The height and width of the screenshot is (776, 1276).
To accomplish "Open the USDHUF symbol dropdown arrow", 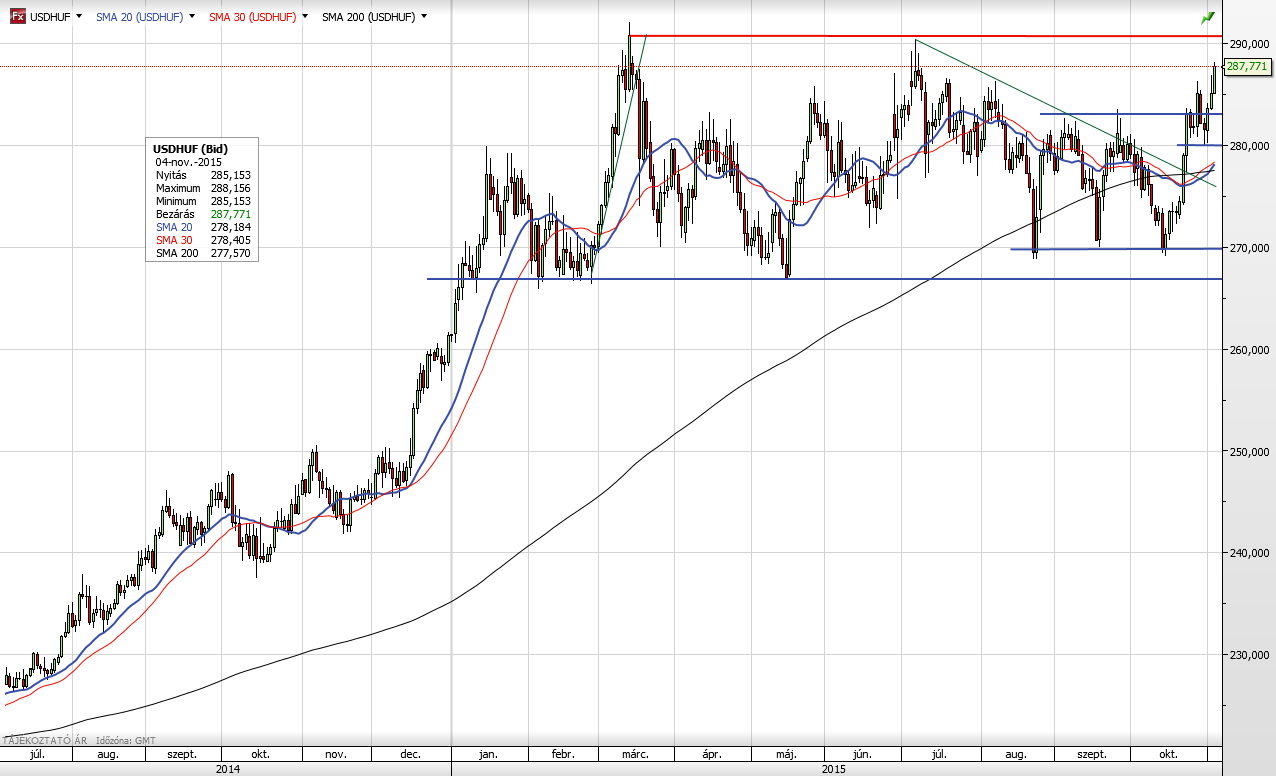I will [79, 17].
